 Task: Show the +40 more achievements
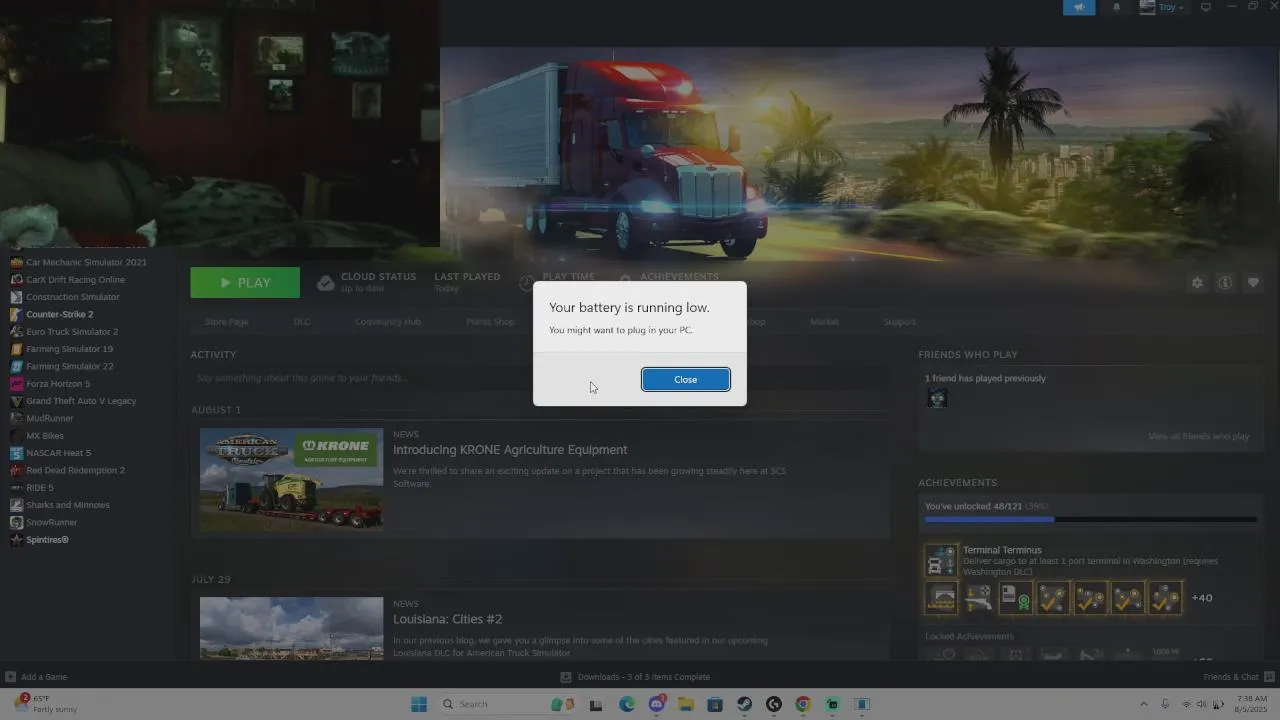(1202, 598)
